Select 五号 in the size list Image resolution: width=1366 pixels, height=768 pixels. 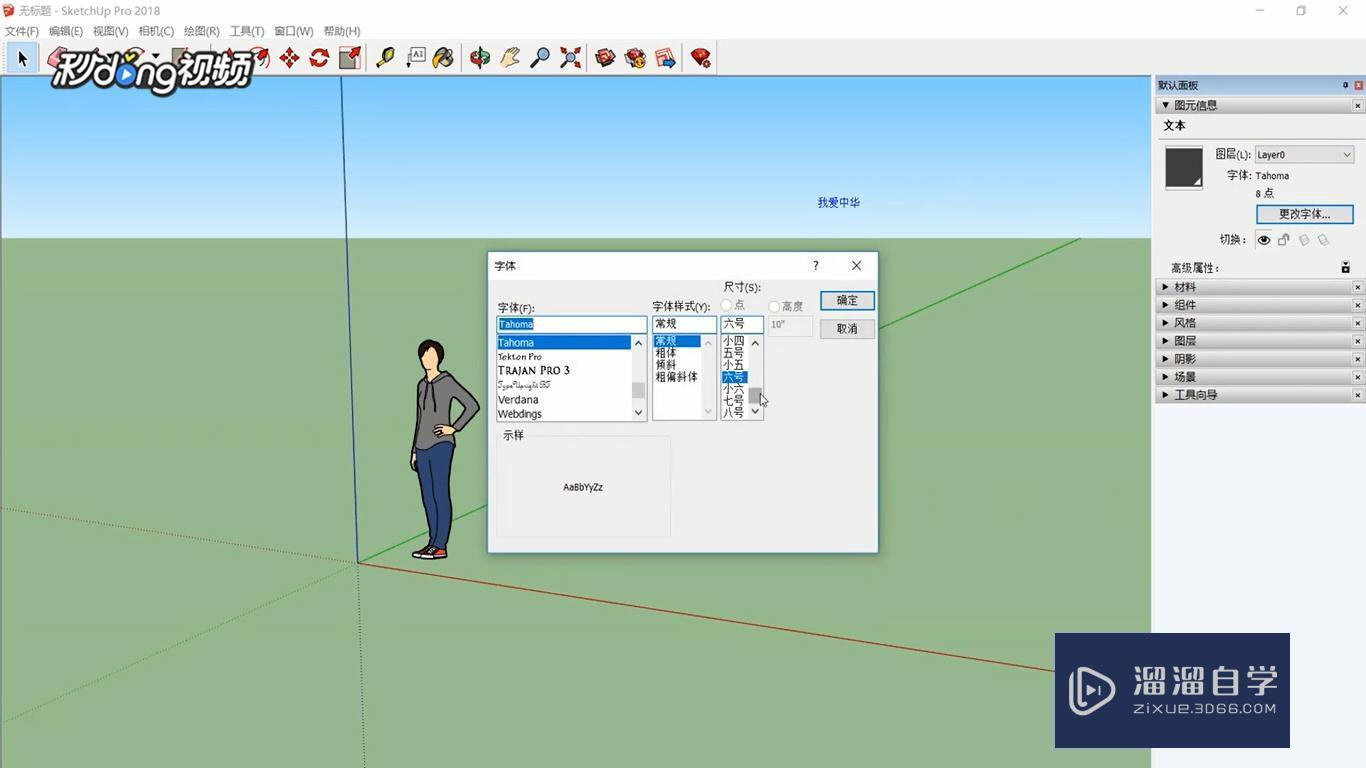[734, 353]
